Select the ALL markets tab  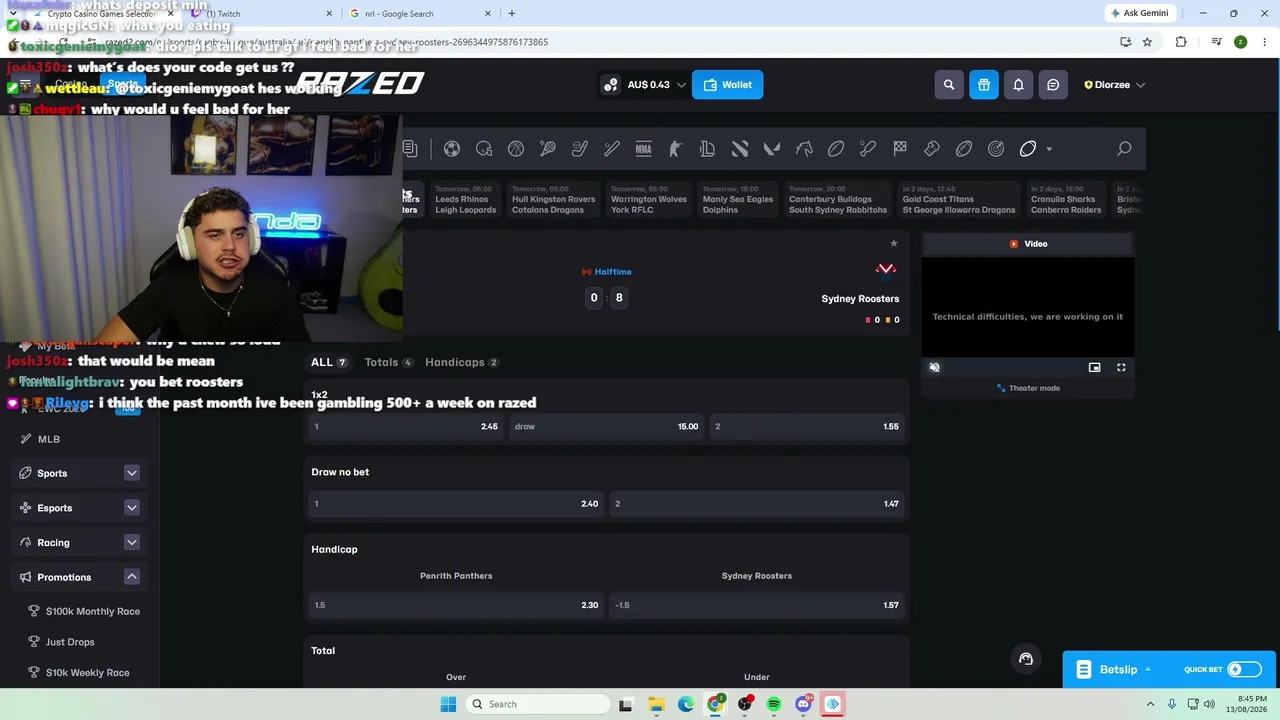(x=329, y=362)
